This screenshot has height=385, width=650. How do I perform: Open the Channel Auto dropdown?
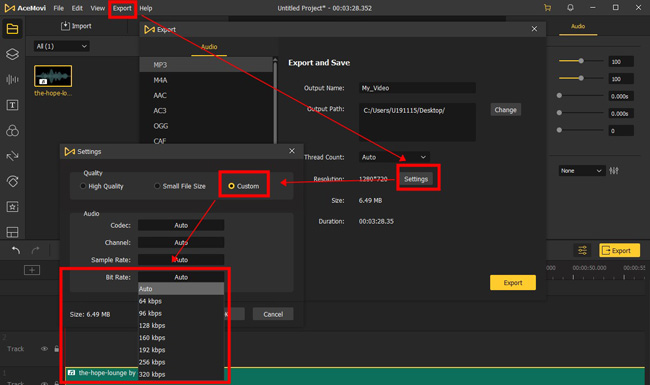point(181,242)
